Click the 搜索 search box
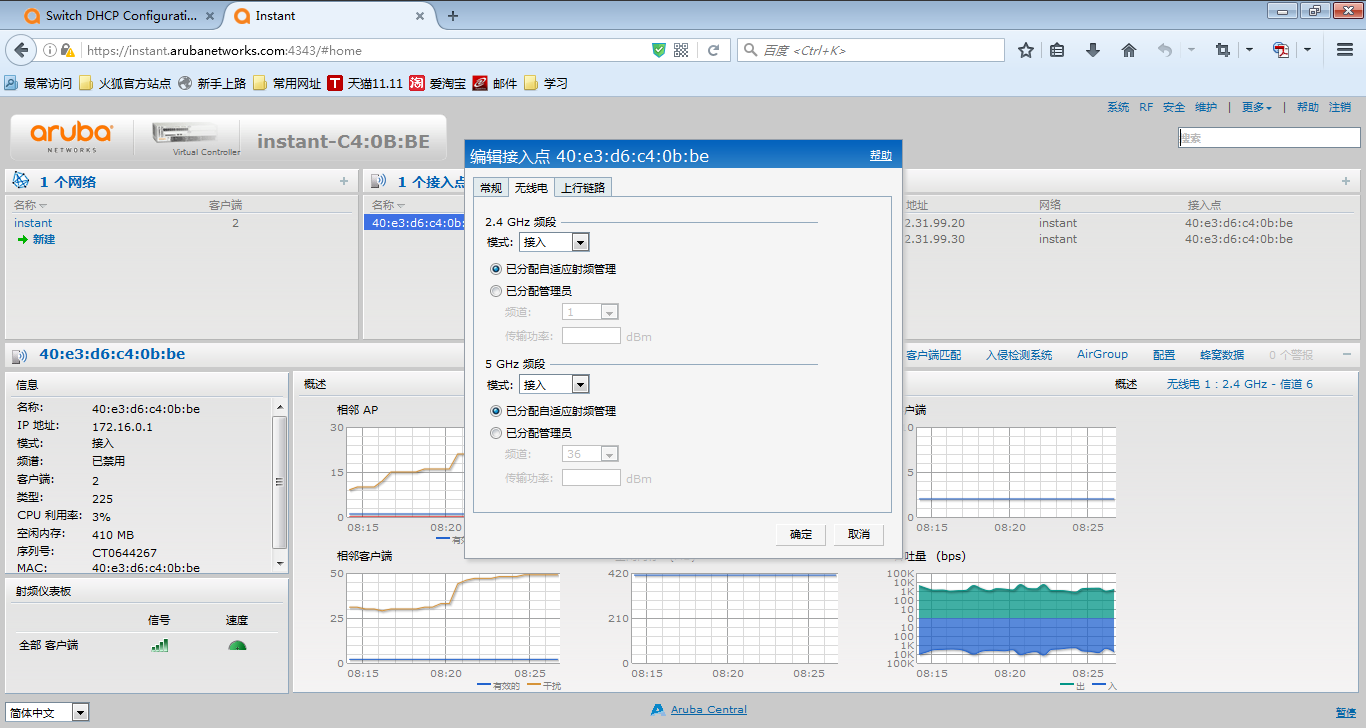Image resolution: width=1366 pixels, height=728 pixels. point(1269,138)
